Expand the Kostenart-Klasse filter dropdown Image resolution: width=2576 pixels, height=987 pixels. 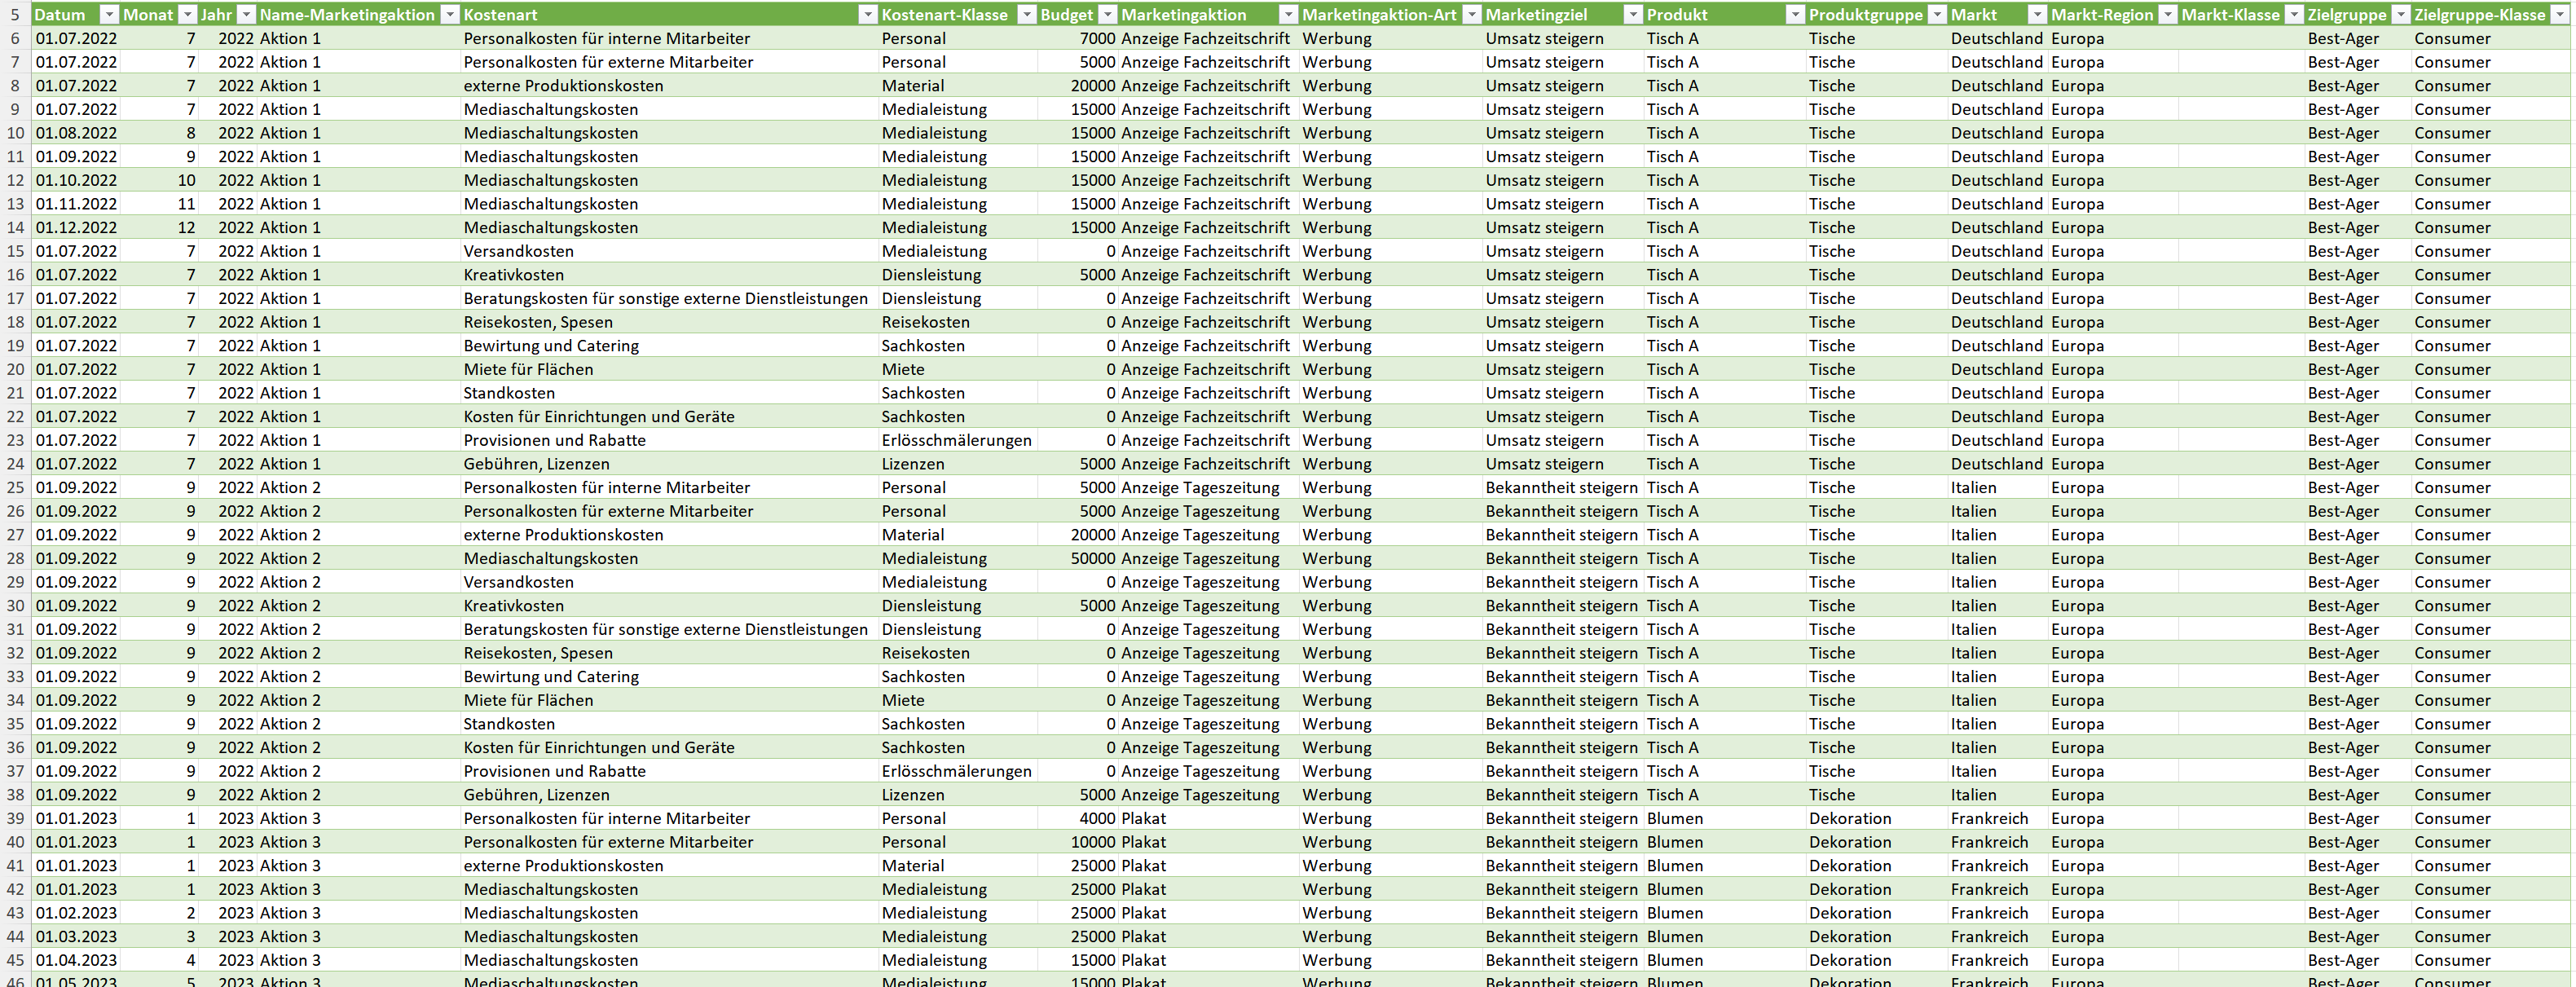tap(1026, 15)
